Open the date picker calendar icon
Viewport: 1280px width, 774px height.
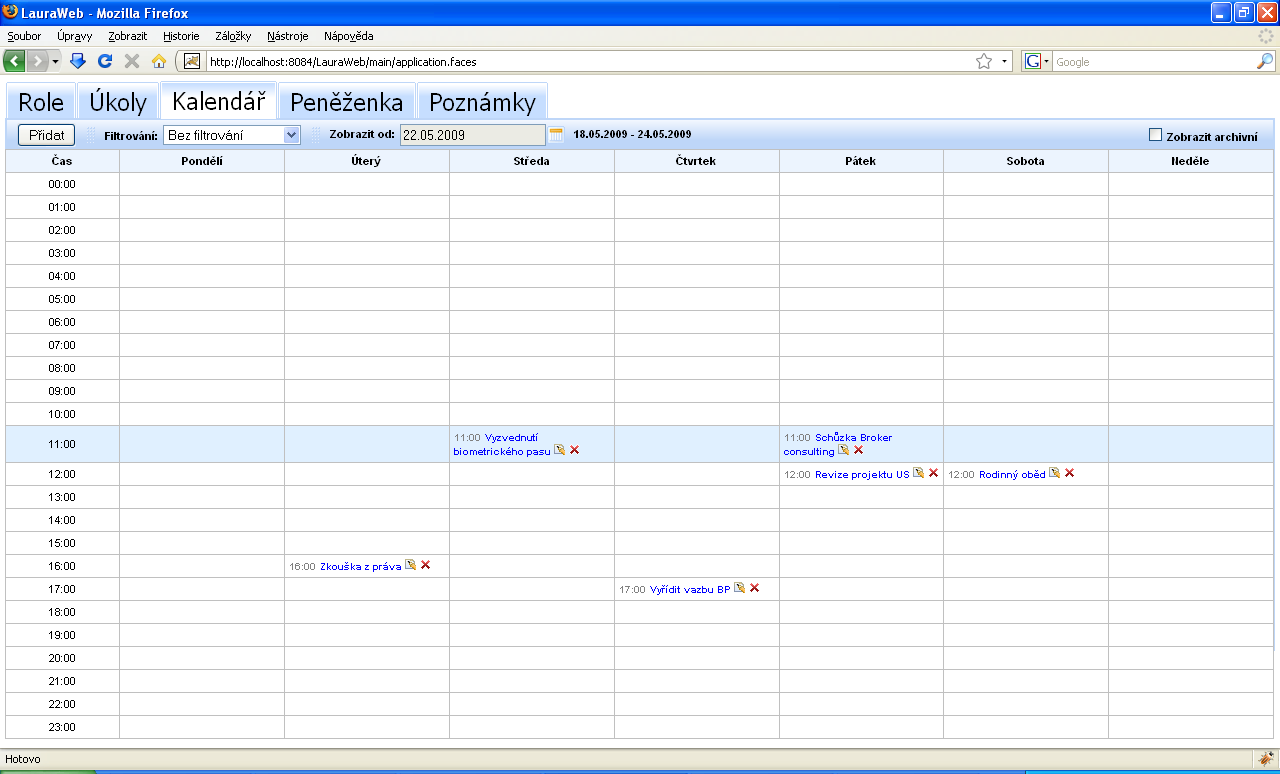[x=556, y=135]
